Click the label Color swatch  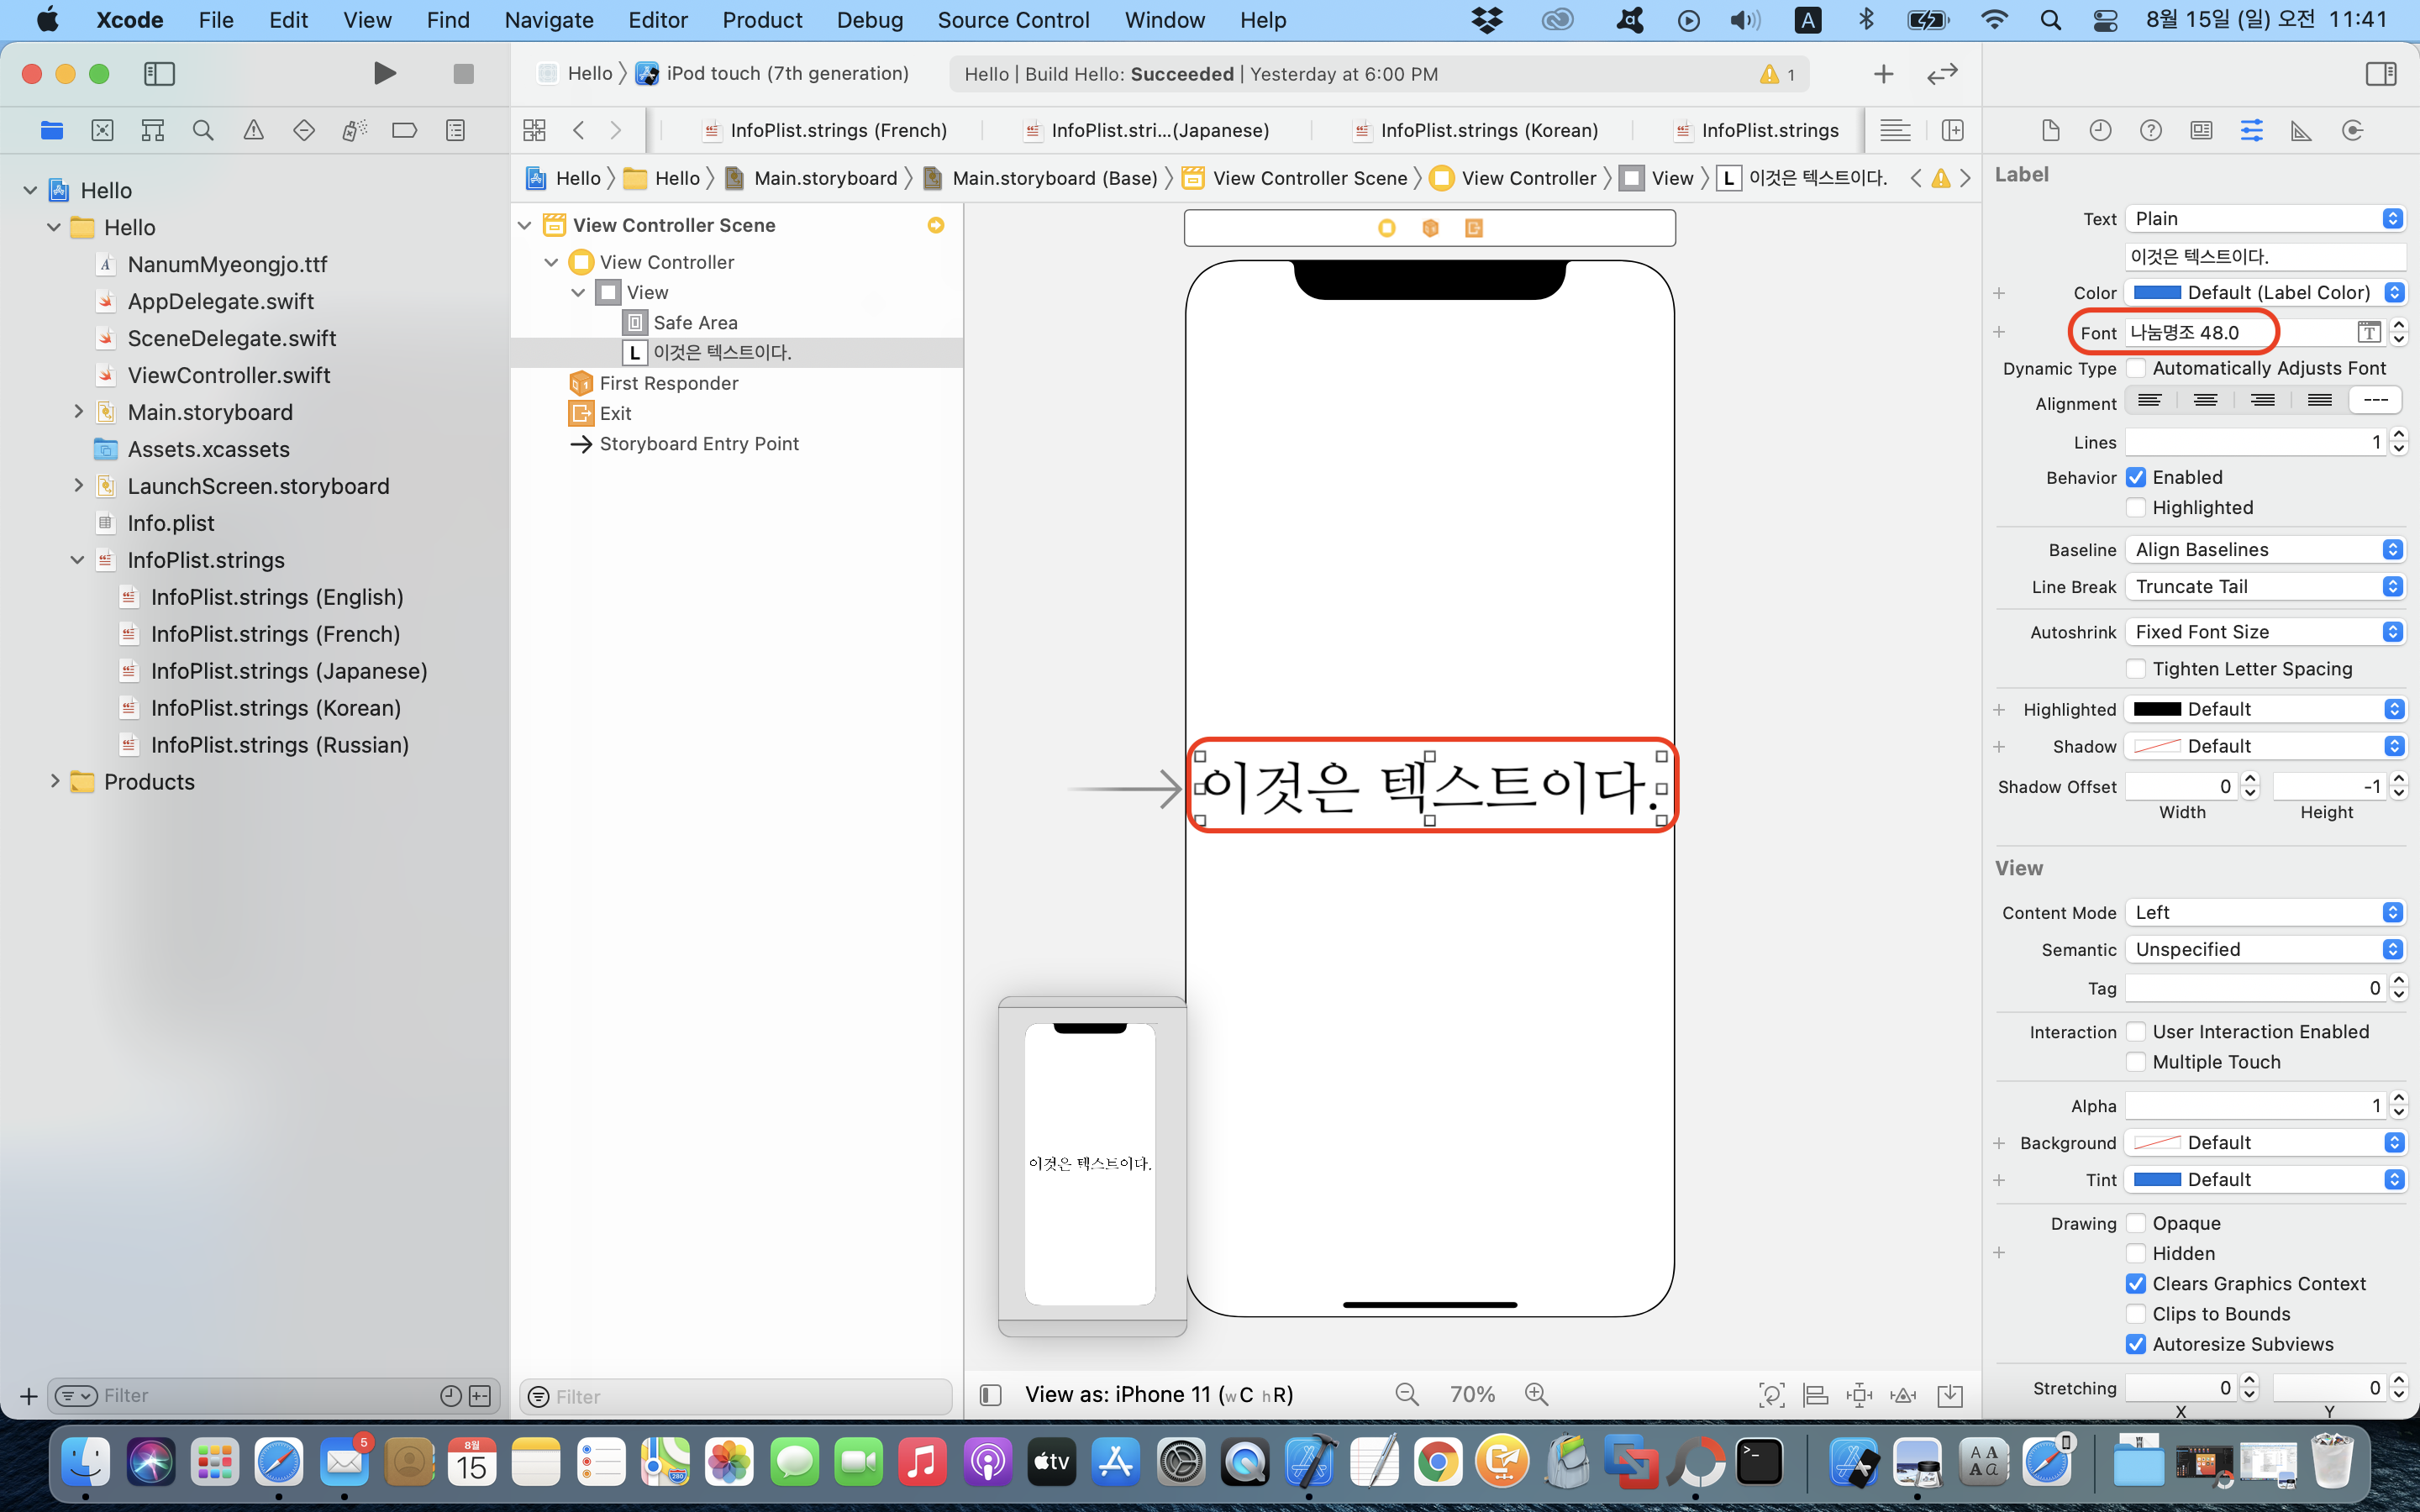[x=2157, y=293]
